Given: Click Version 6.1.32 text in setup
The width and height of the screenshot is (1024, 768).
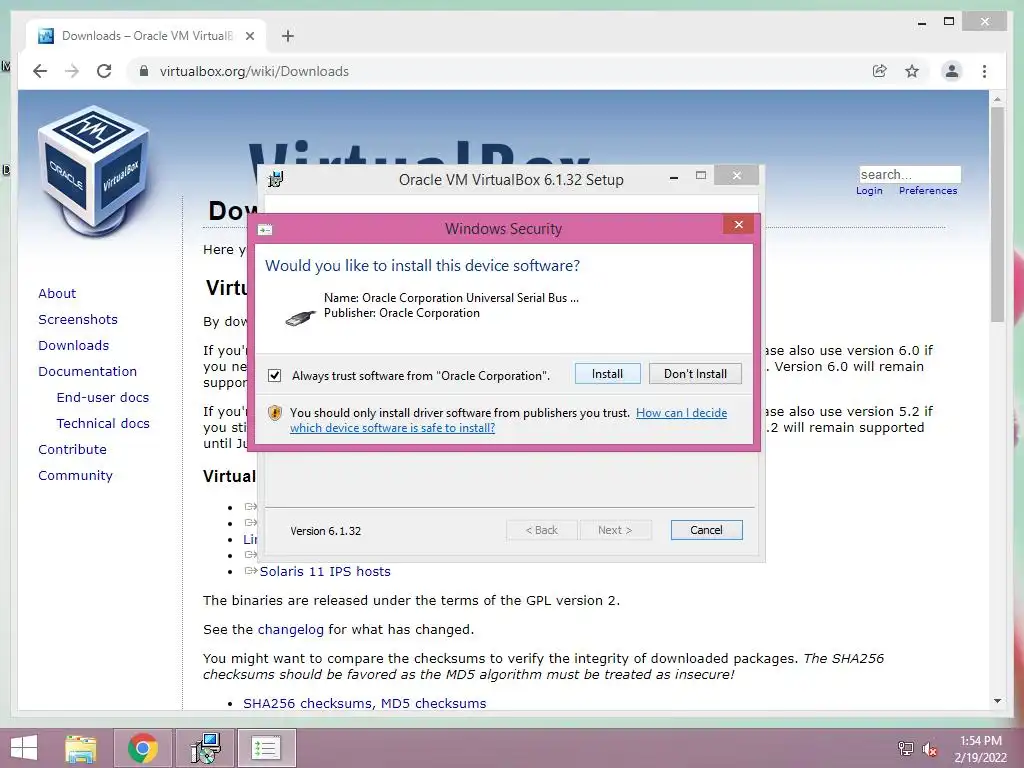Looking at the screenshot, I should tap(325, 531).
